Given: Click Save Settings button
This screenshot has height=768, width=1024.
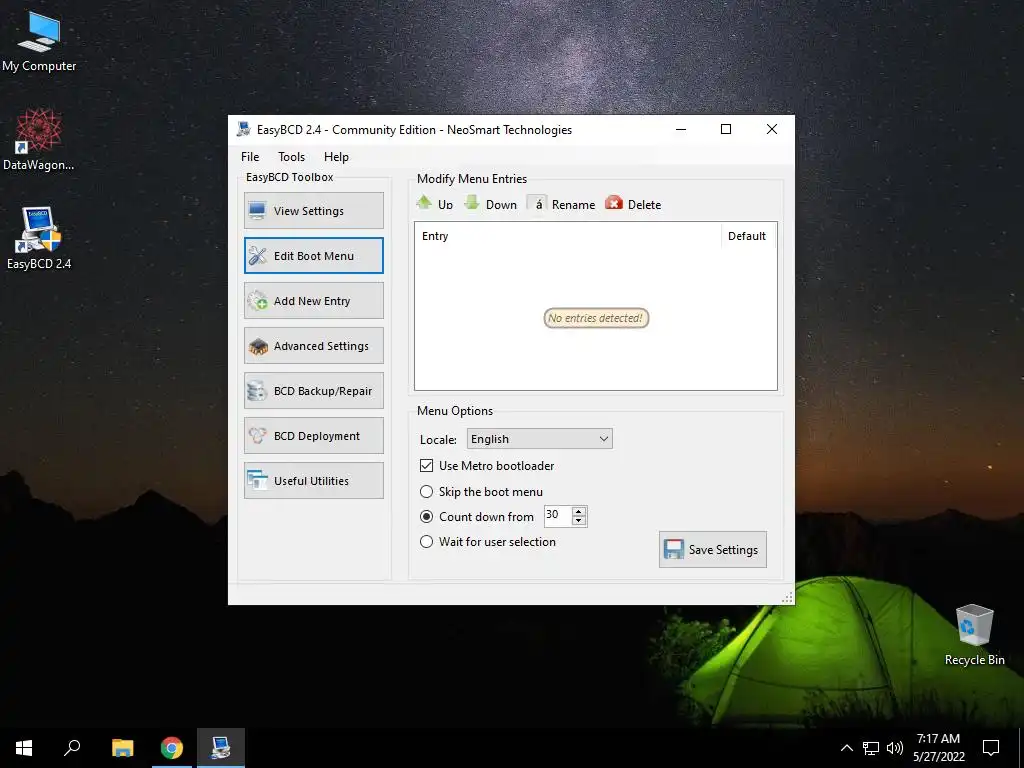Looking at the screenshot, I should click(x=712, y=549).
